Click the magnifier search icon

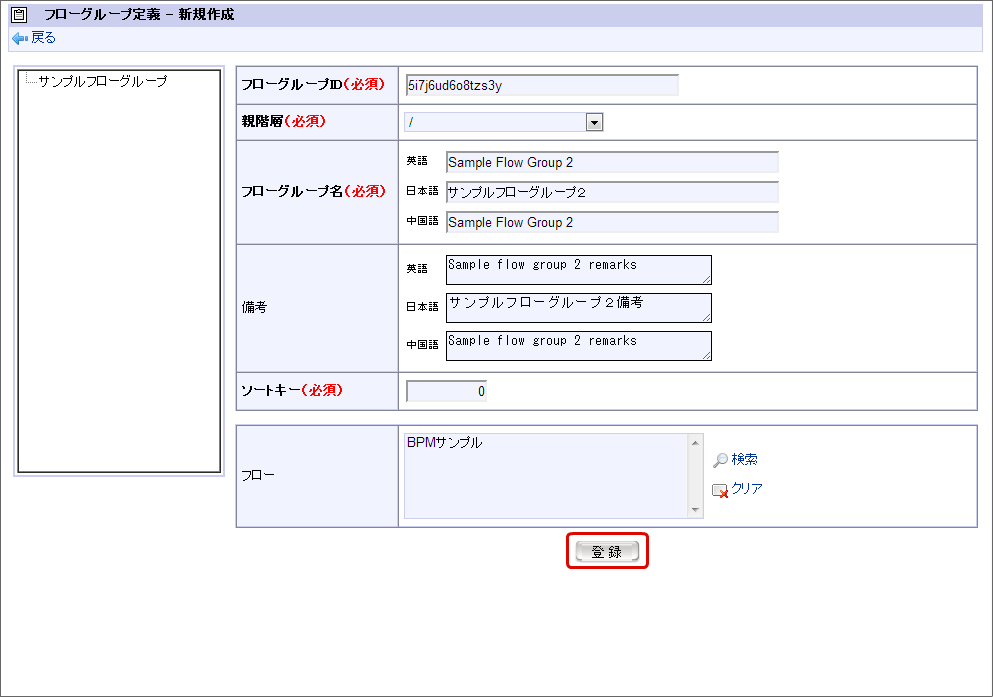(720, 460)
